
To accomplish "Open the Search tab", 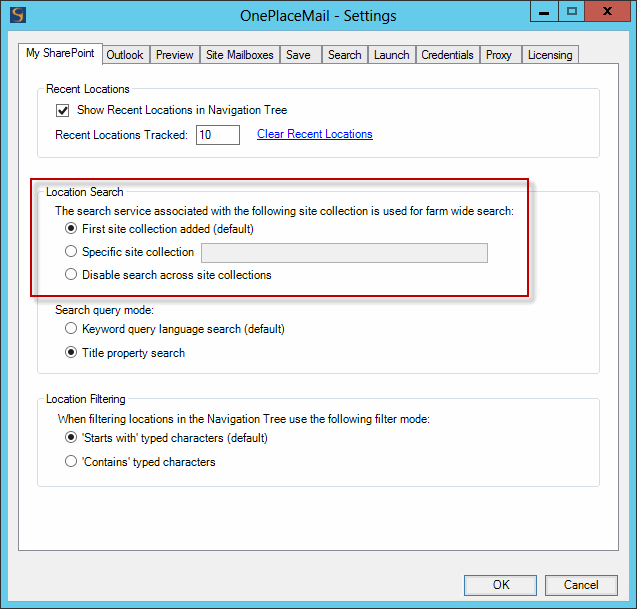I will (344, 55).
